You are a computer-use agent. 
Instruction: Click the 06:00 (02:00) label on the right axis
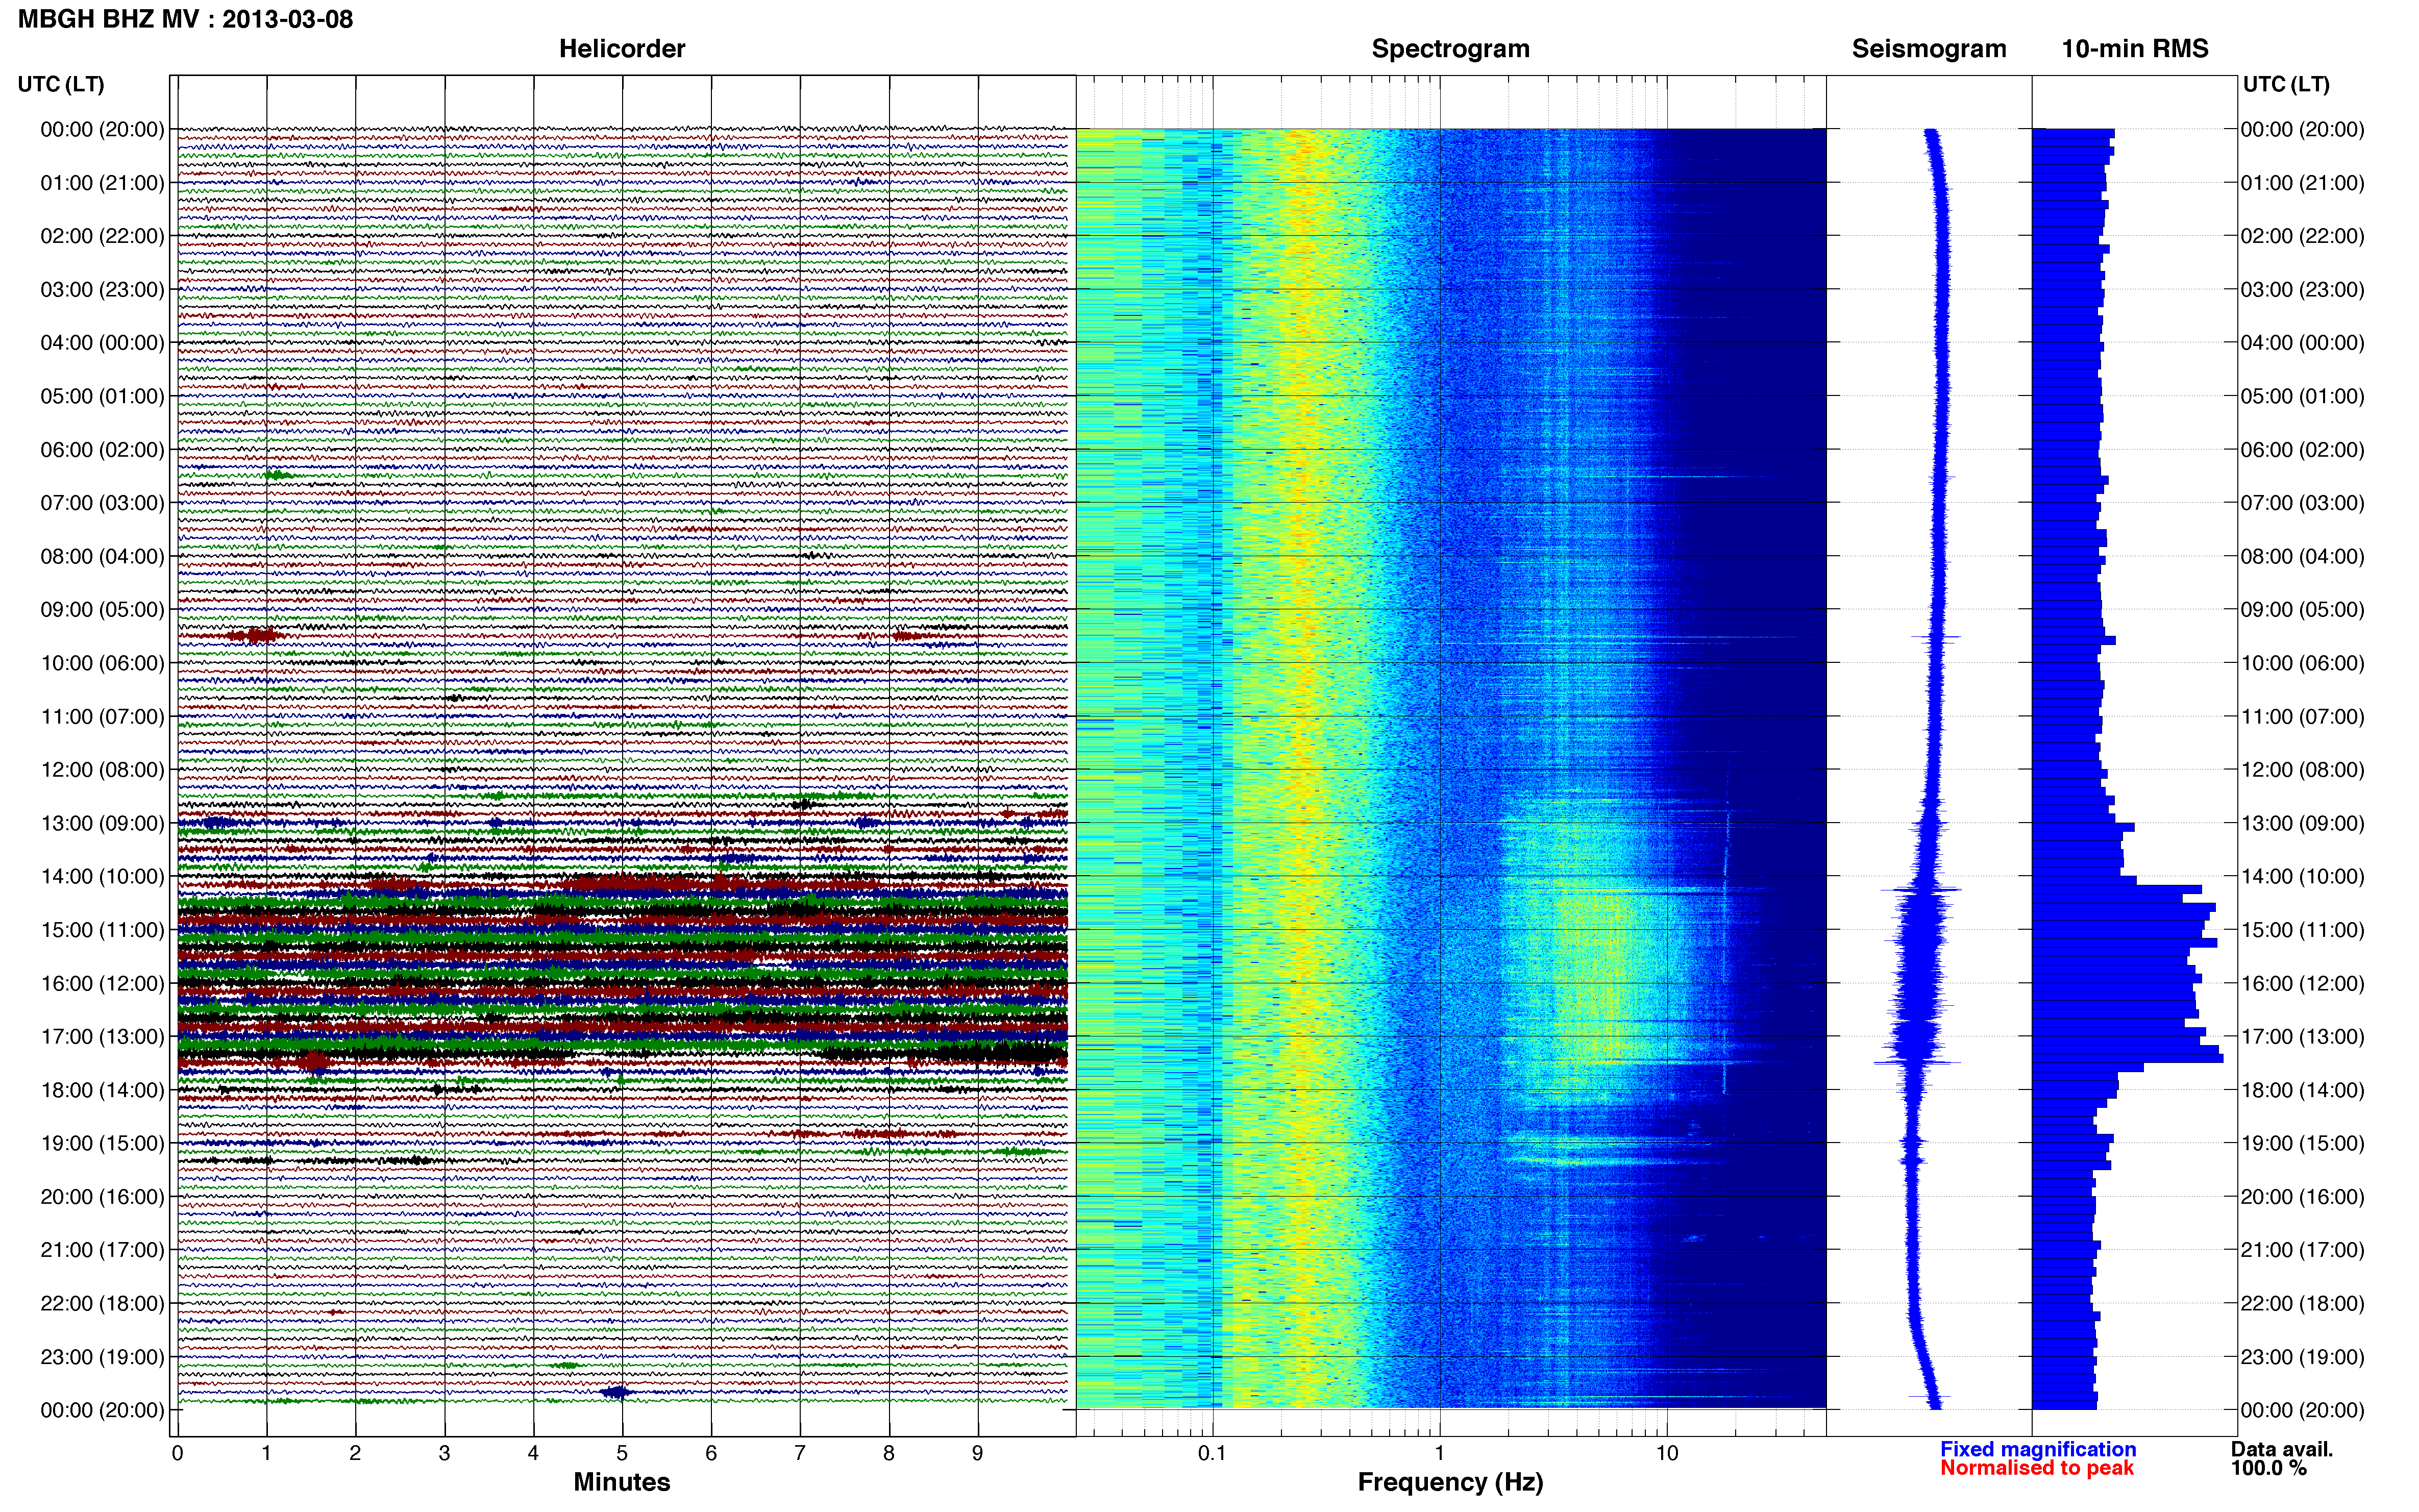tap(2303, 450)
